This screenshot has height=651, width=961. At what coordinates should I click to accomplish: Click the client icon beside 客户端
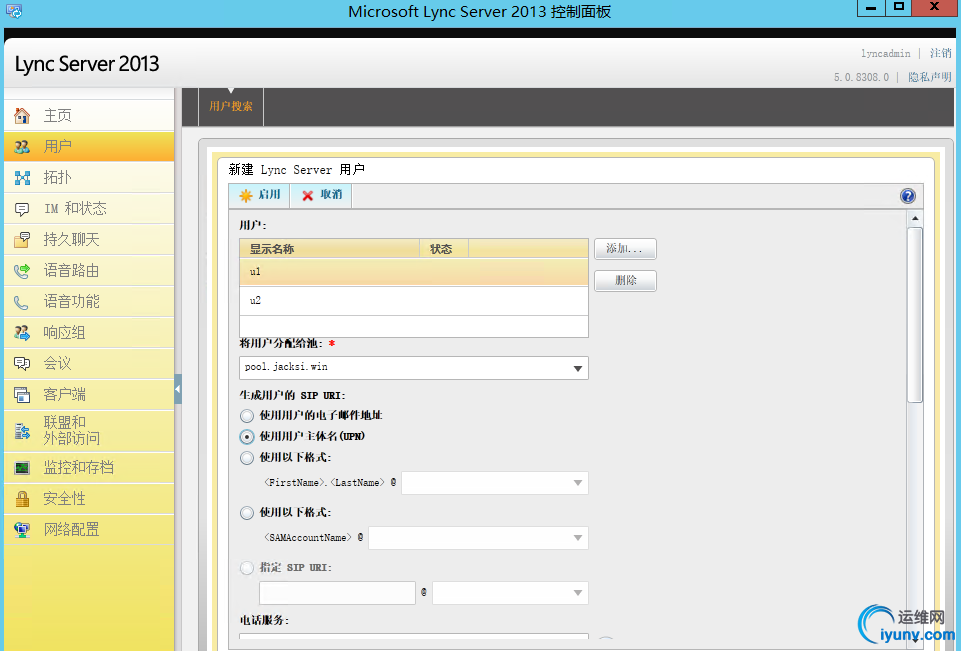tap(22, 395)
